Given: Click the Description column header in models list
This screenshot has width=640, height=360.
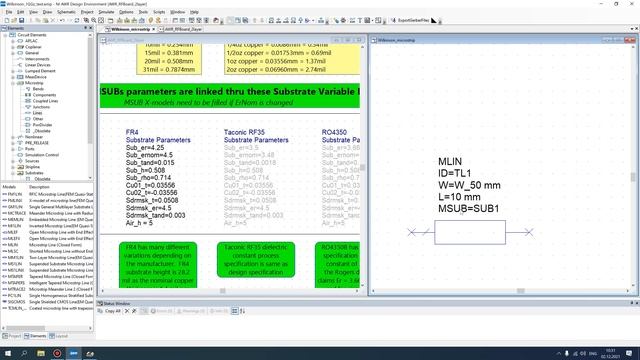Looking at the screenshot, I should point(39,187).
